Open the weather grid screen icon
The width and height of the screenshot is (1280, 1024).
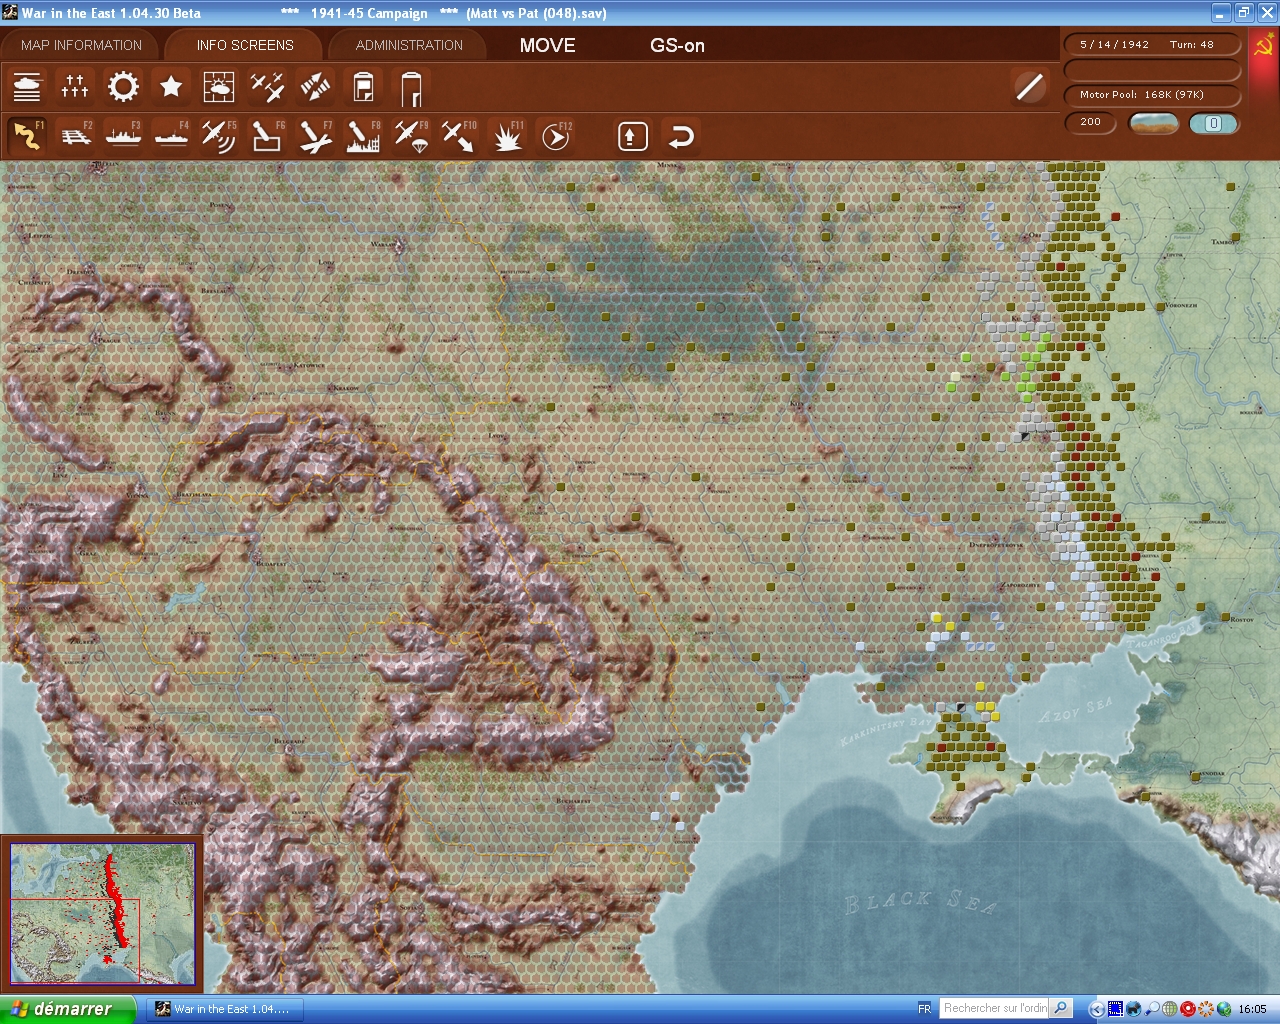219,87
